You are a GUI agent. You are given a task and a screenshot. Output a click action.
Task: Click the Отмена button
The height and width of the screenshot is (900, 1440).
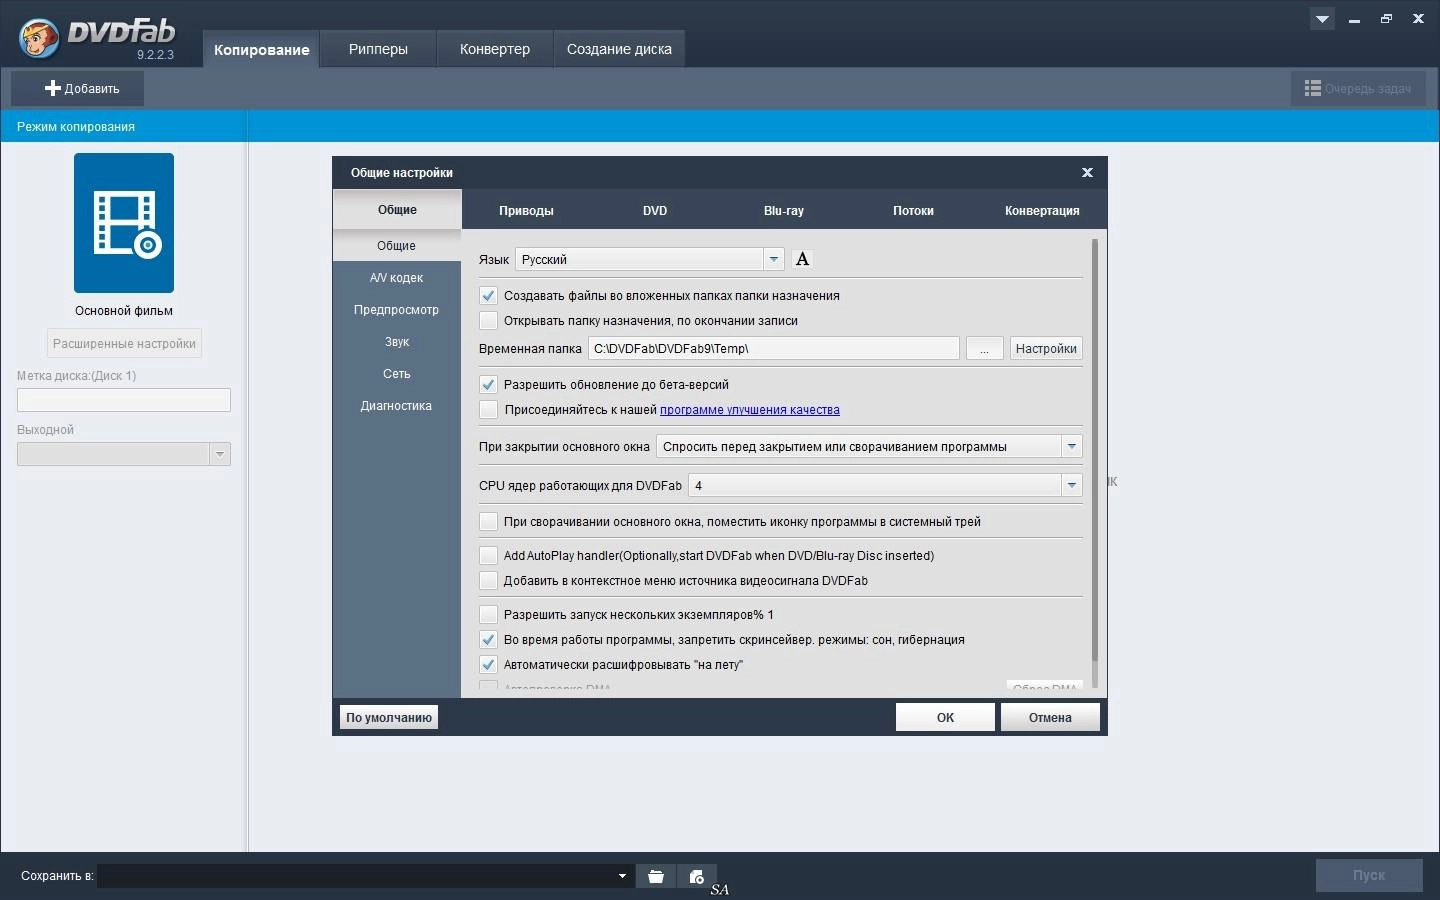(1050, 717)
